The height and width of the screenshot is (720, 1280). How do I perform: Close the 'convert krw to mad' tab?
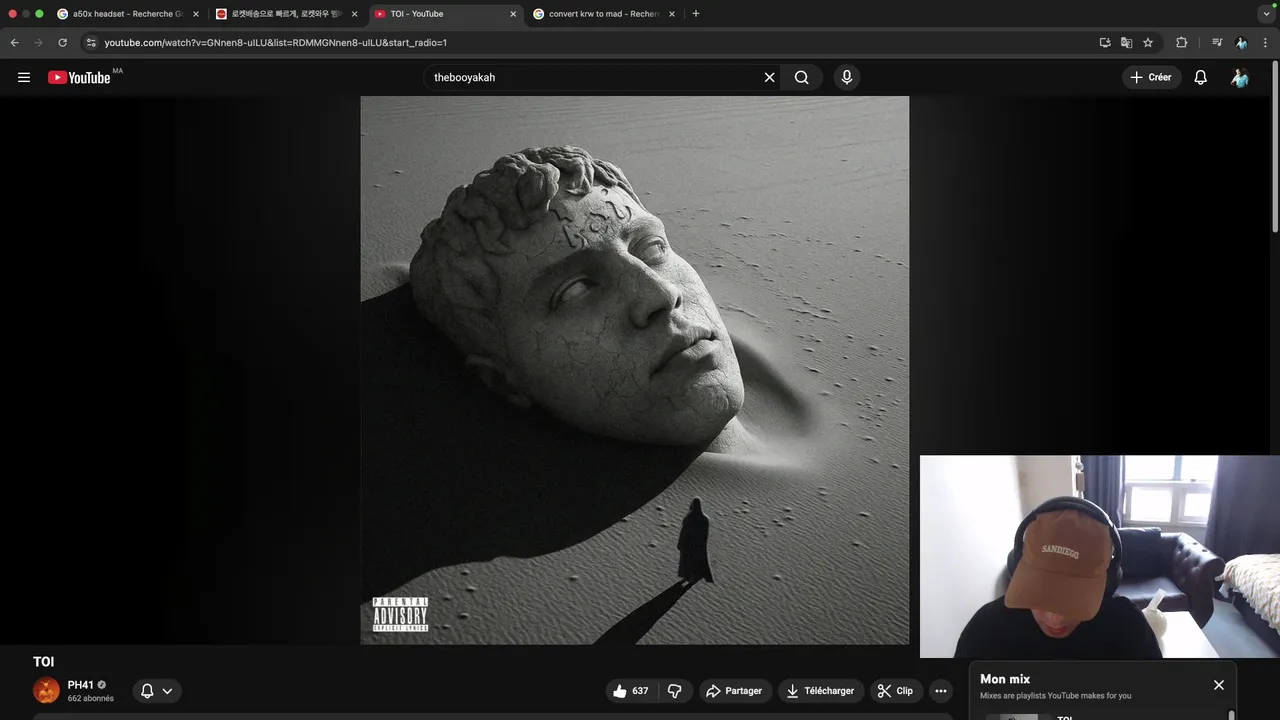coord(672,14)
